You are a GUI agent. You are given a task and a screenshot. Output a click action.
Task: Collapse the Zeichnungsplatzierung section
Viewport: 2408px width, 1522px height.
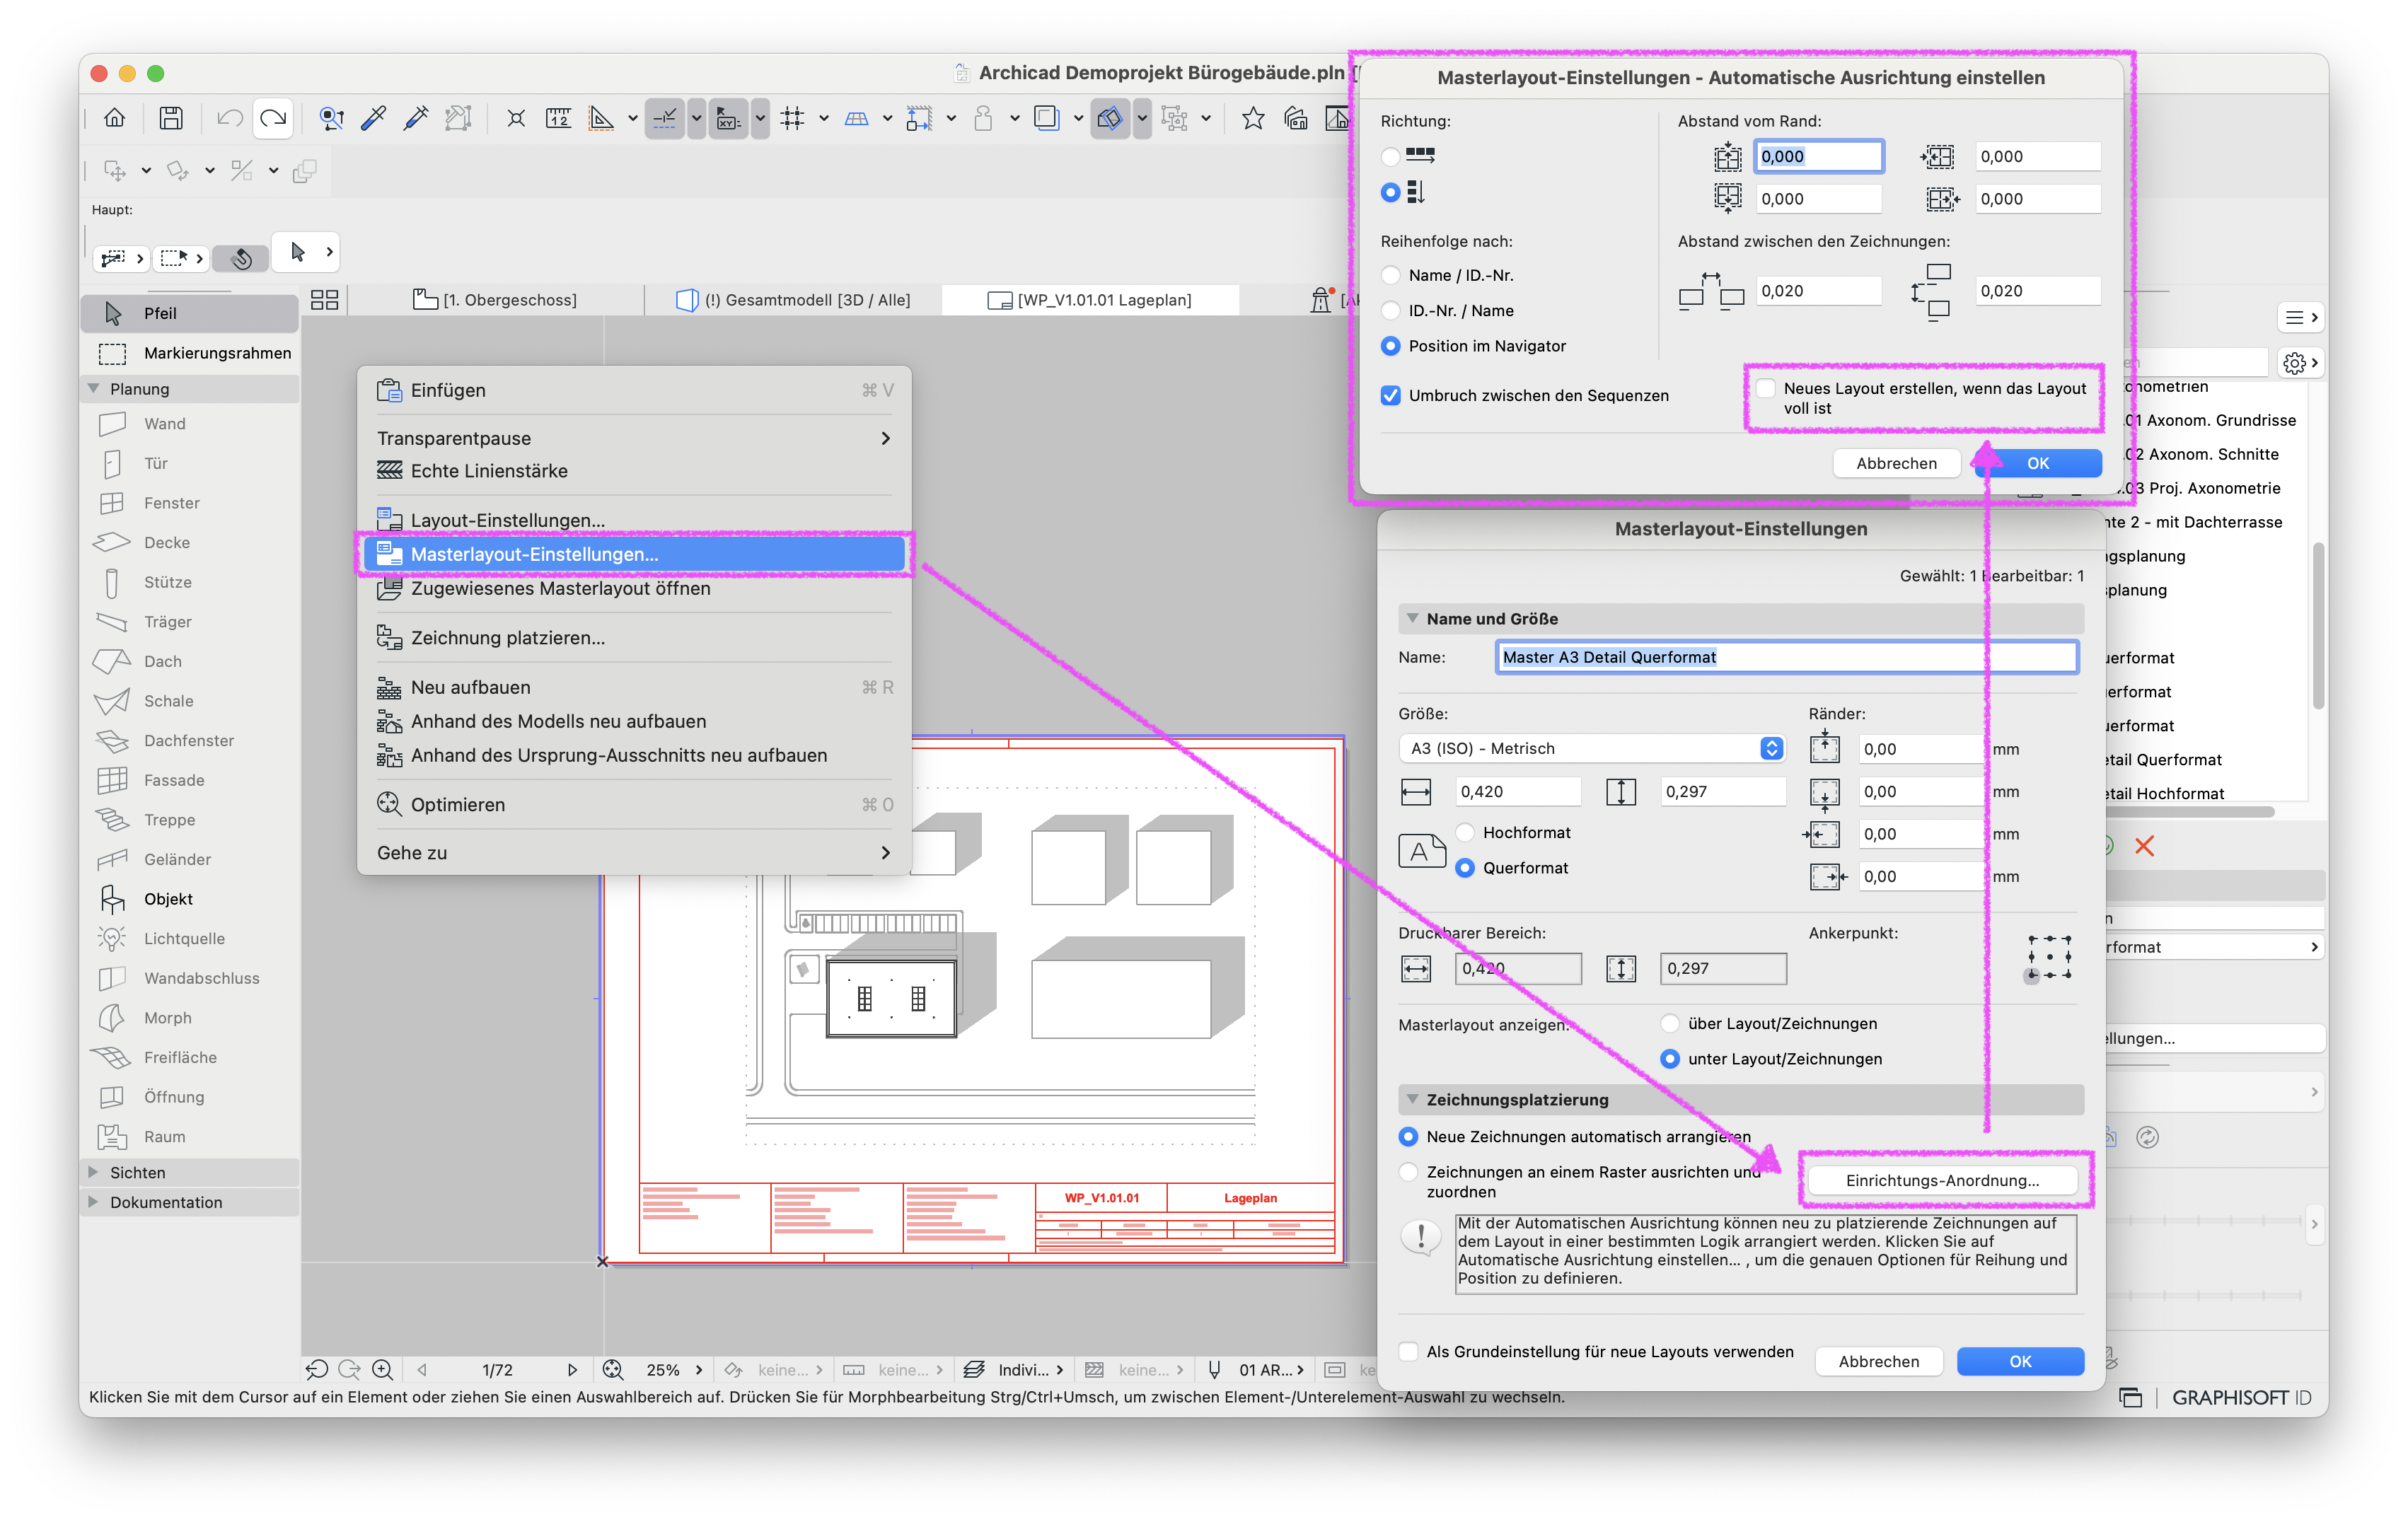[x=1412, y=1099]
